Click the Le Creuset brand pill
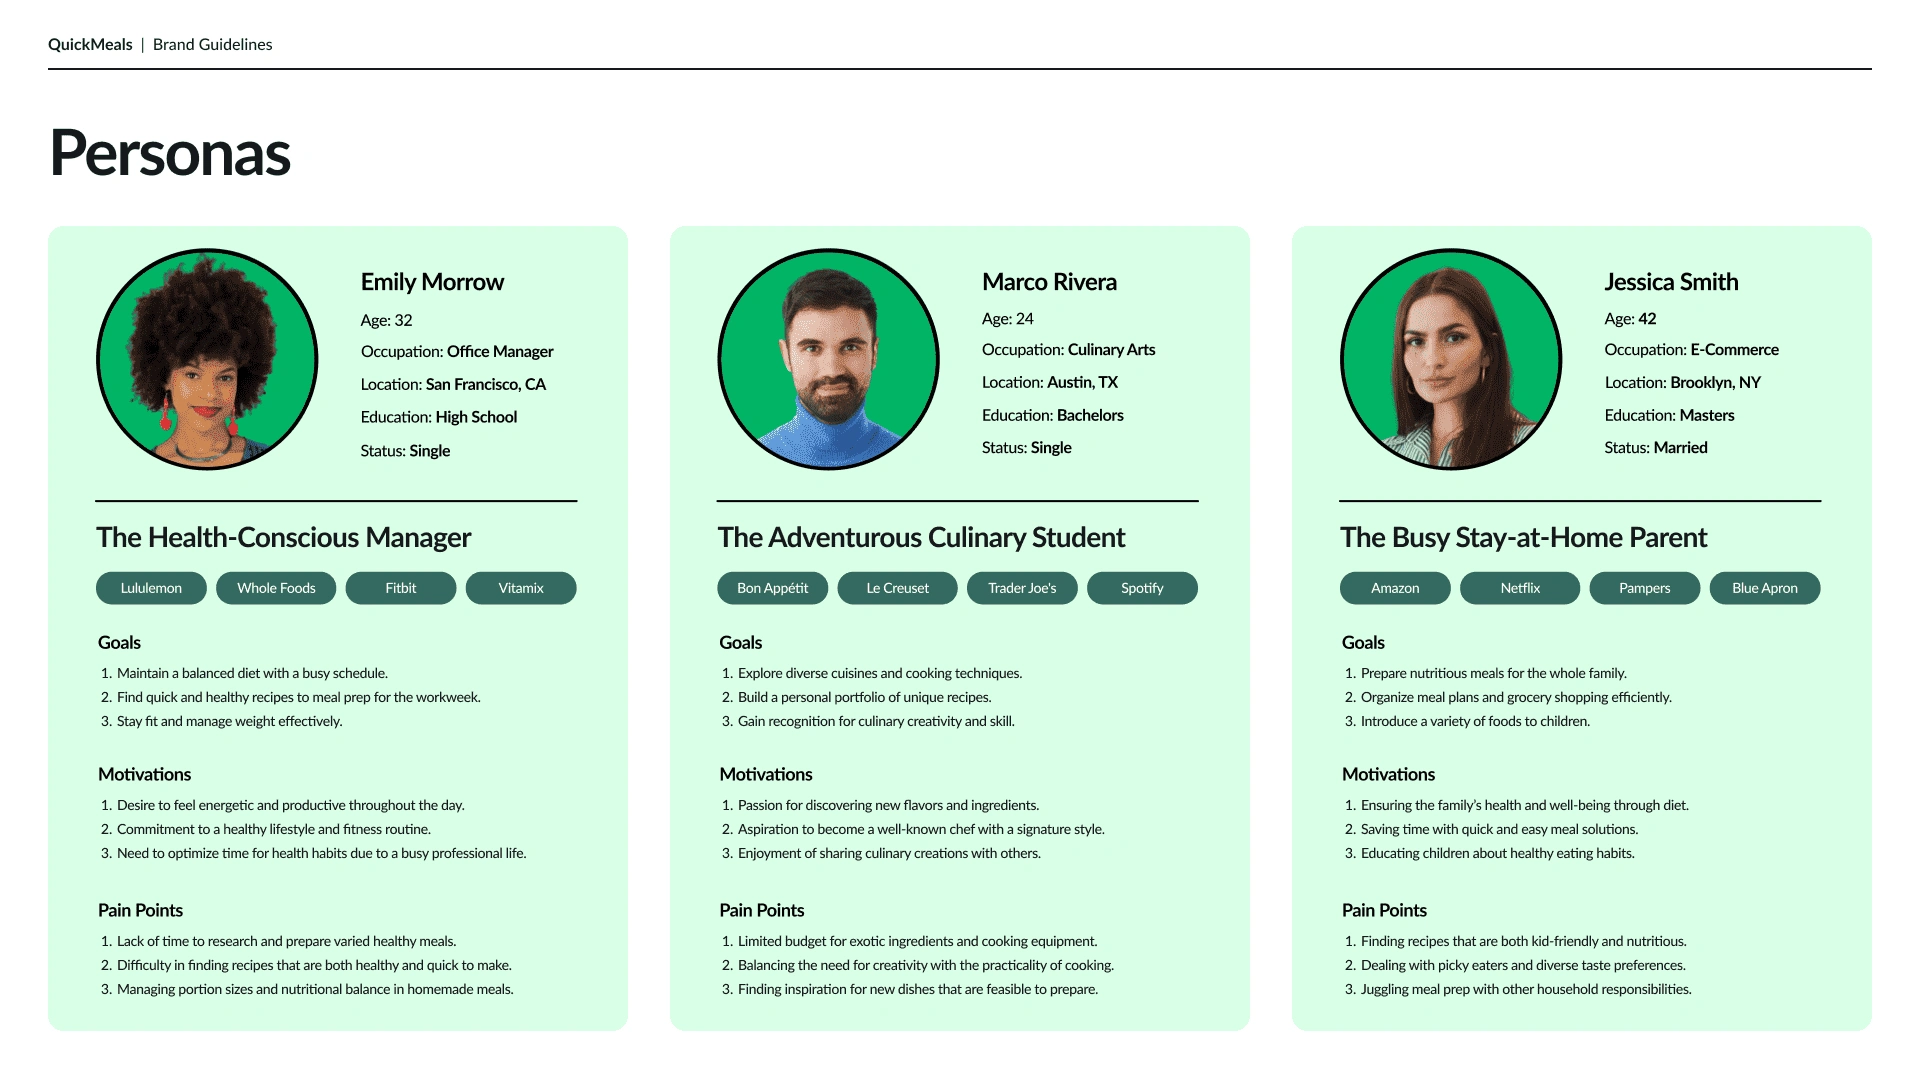 click(897, 588)
